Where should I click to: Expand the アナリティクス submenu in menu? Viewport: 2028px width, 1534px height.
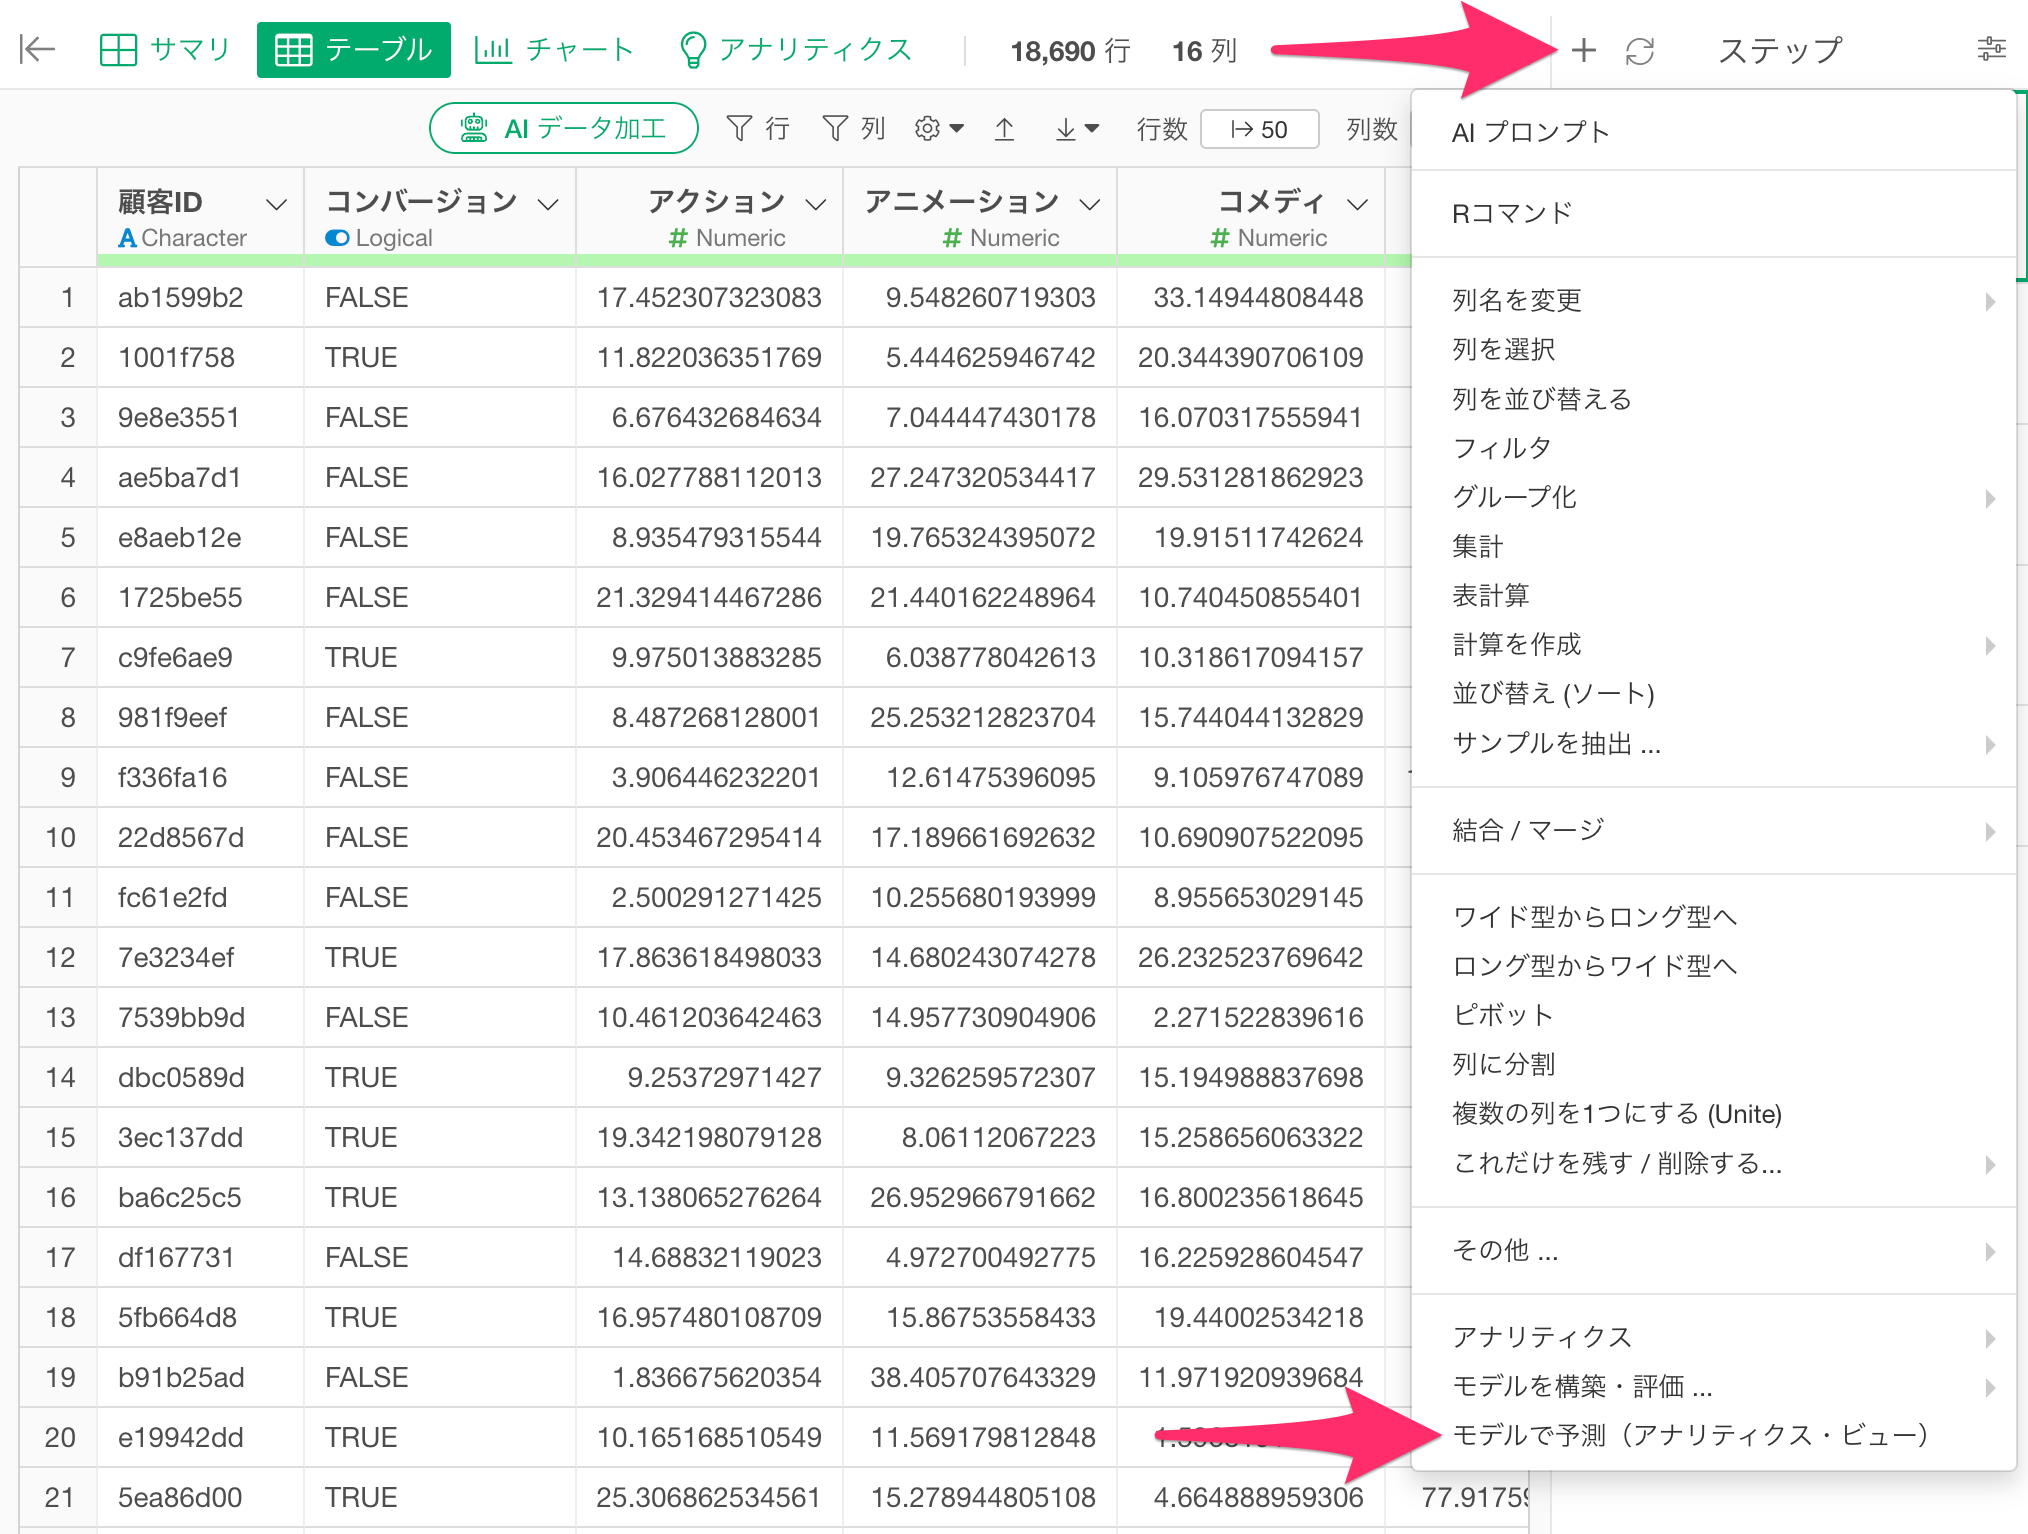(1713, 1337)
